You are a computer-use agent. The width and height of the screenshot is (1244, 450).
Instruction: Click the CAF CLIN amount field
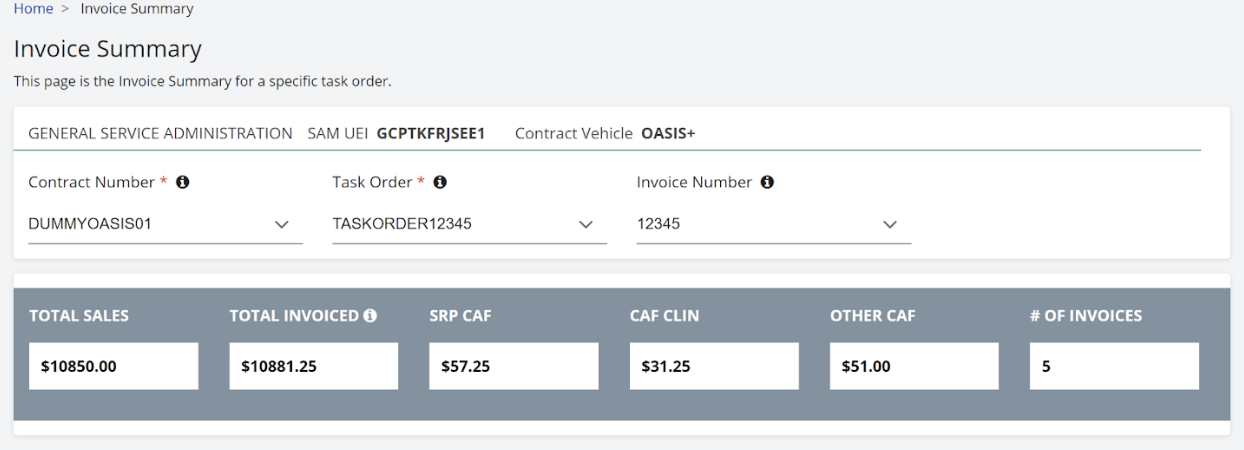714,366
